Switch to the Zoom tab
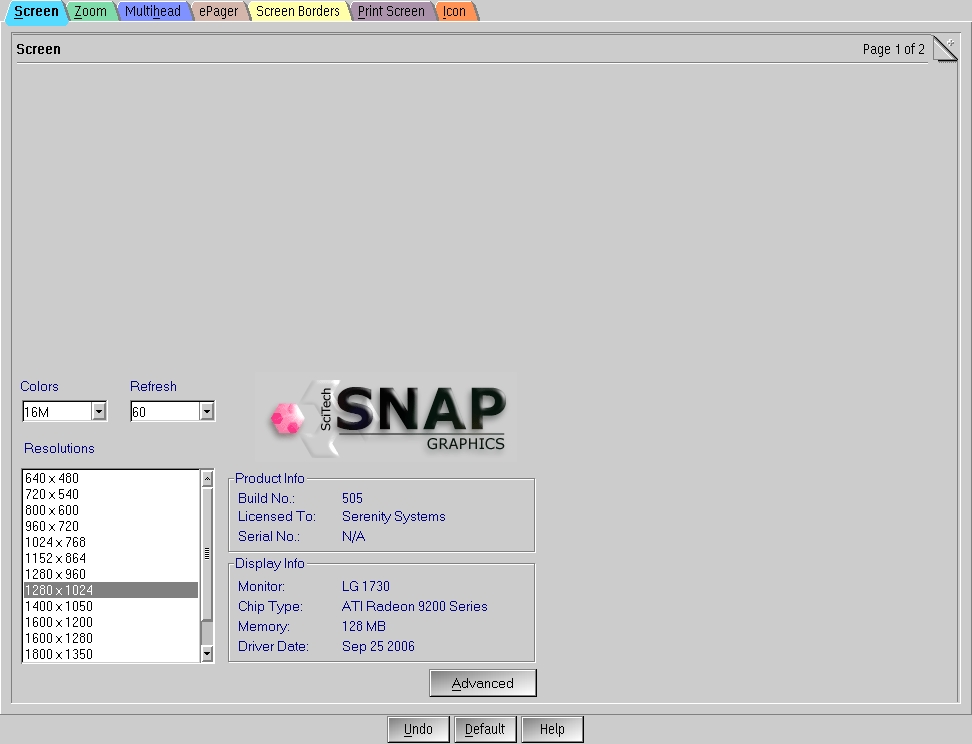The image size is (972, 744). (x=90, y=12)
